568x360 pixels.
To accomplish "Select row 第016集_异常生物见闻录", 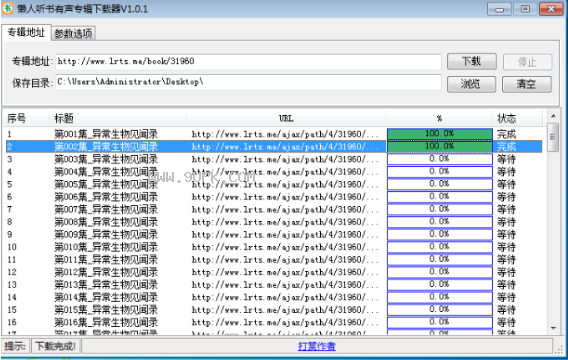I will click(x=274, y=322).
